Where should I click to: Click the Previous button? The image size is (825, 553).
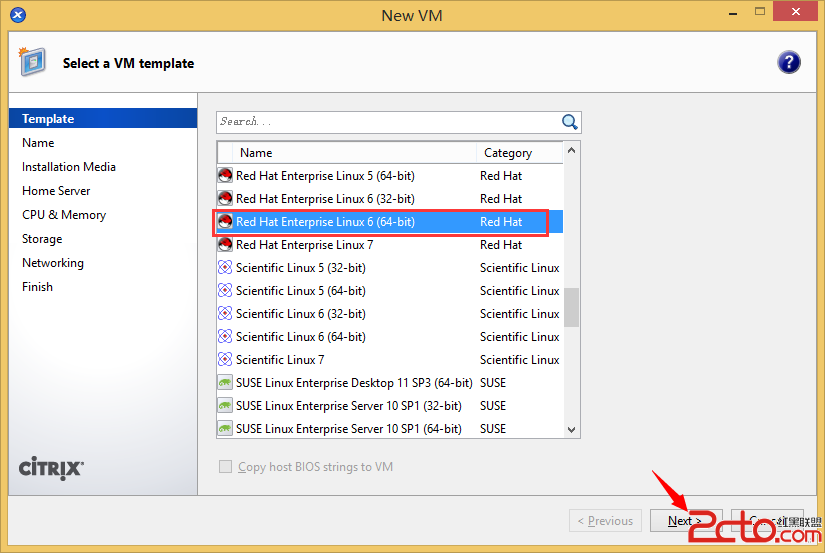(605, 520)
